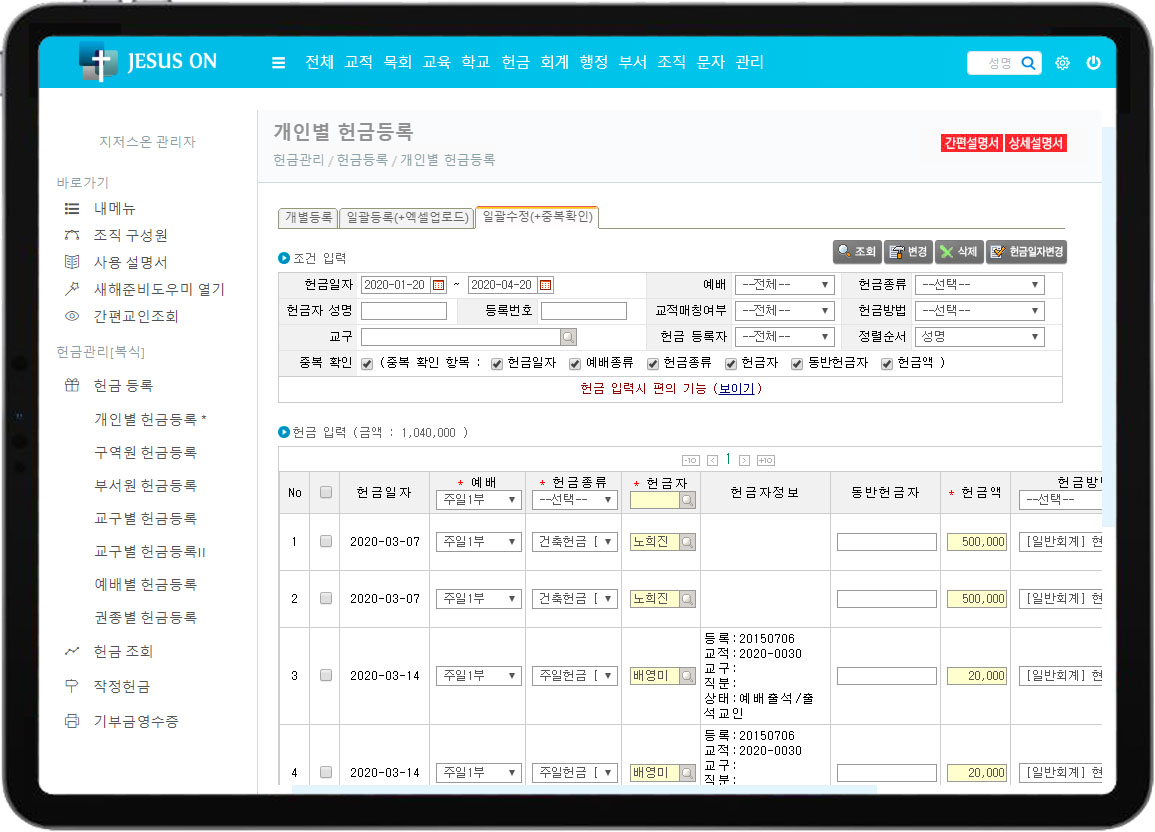The width and height of the screenshot is (1155, 832).
Task: Click the settings gear icon
Action: coord(1062,63)
